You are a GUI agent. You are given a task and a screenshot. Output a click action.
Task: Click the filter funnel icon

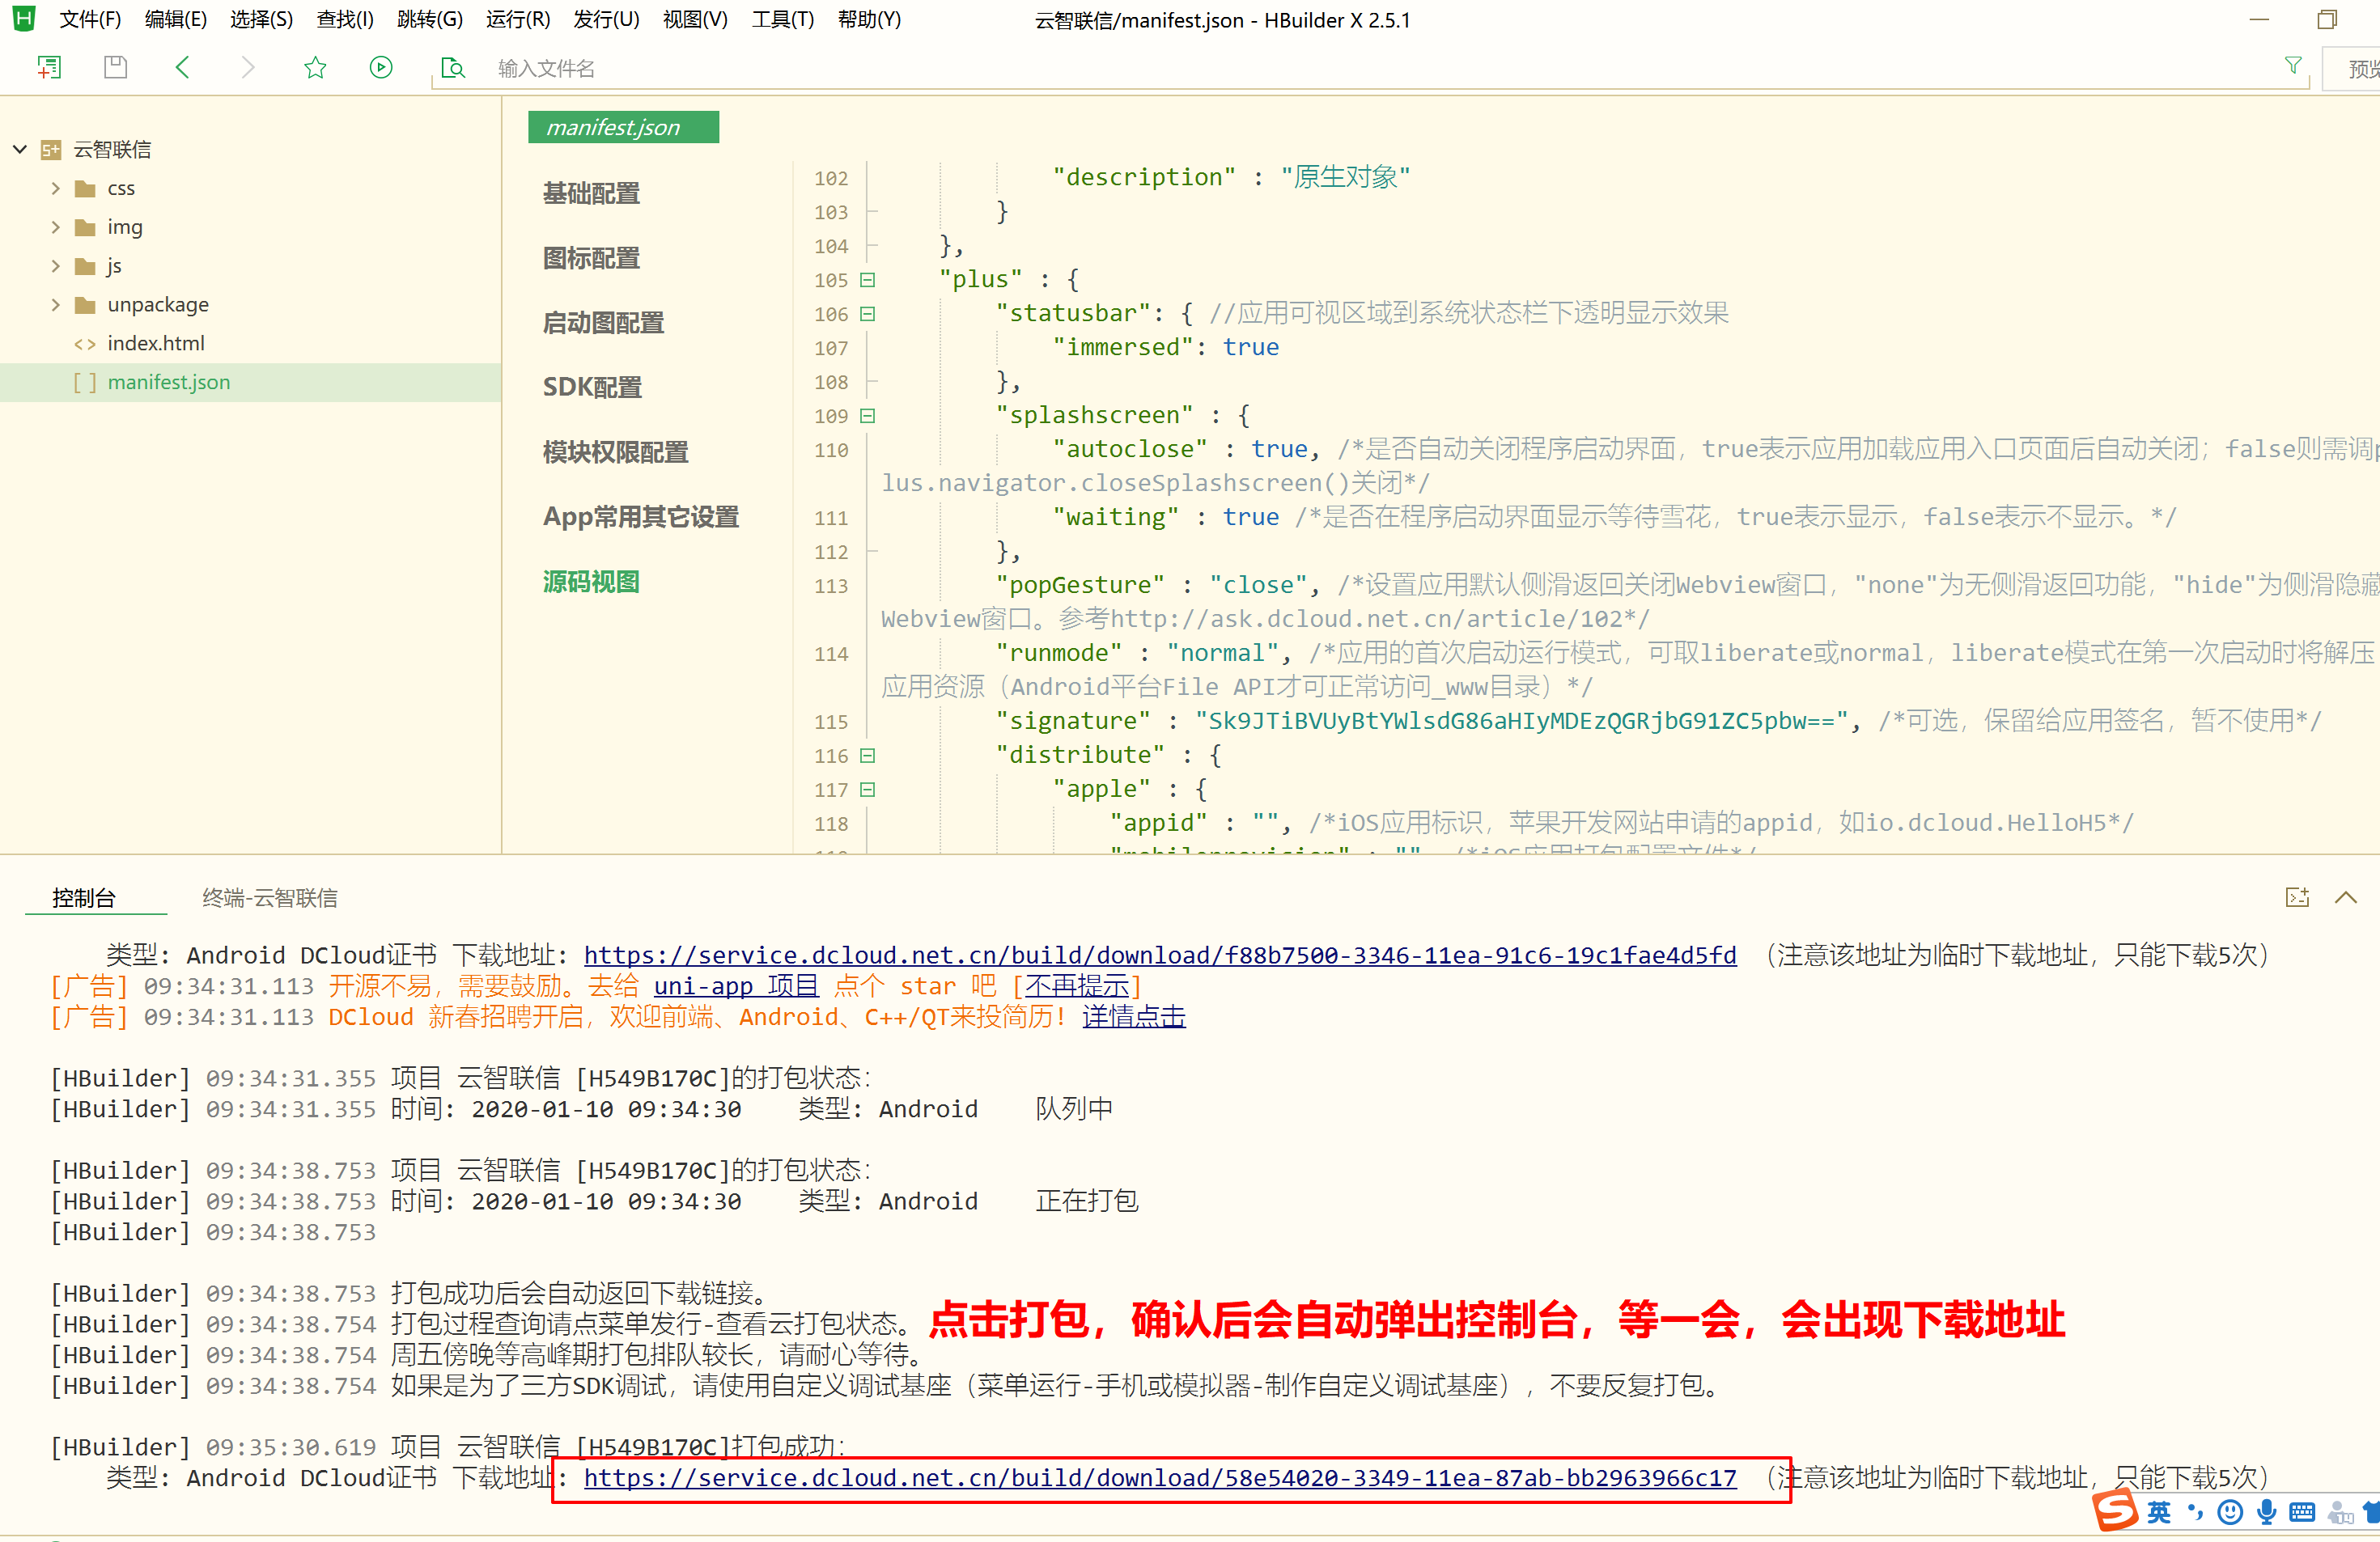tap(2293, 65)
